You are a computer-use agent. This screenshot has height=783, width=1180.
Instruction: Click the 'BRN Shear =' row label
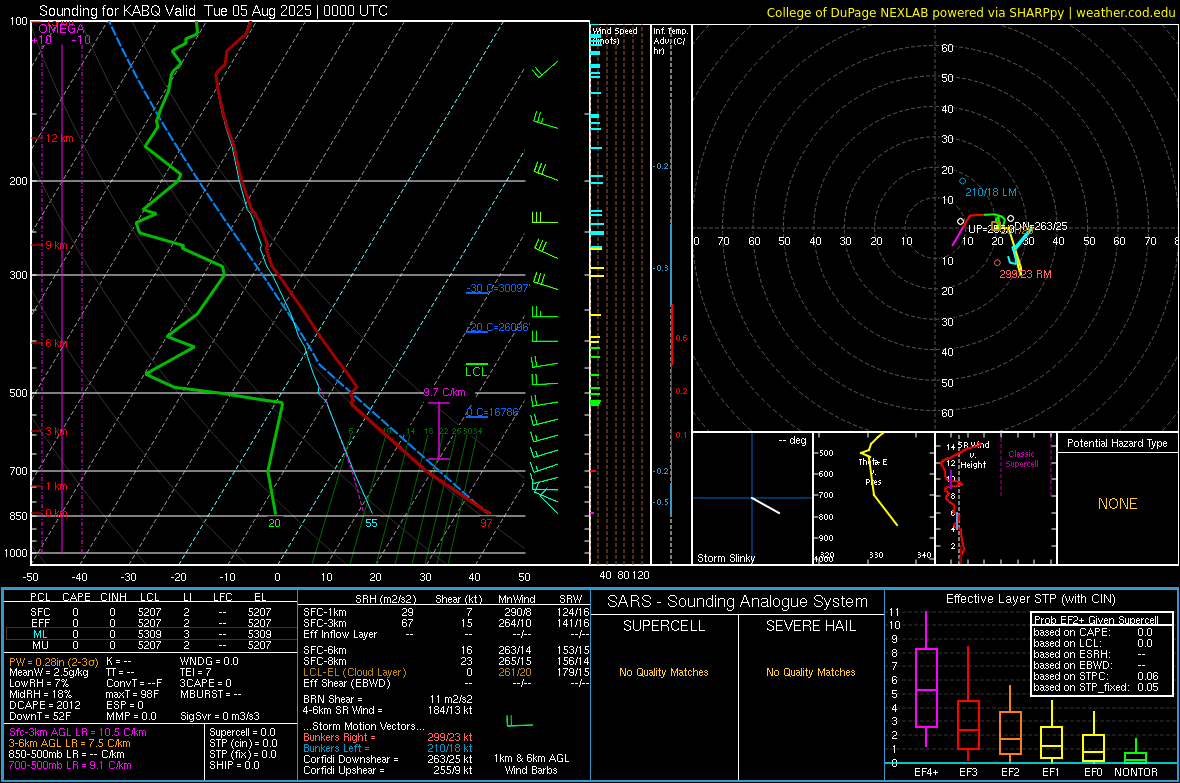[333, 699]
